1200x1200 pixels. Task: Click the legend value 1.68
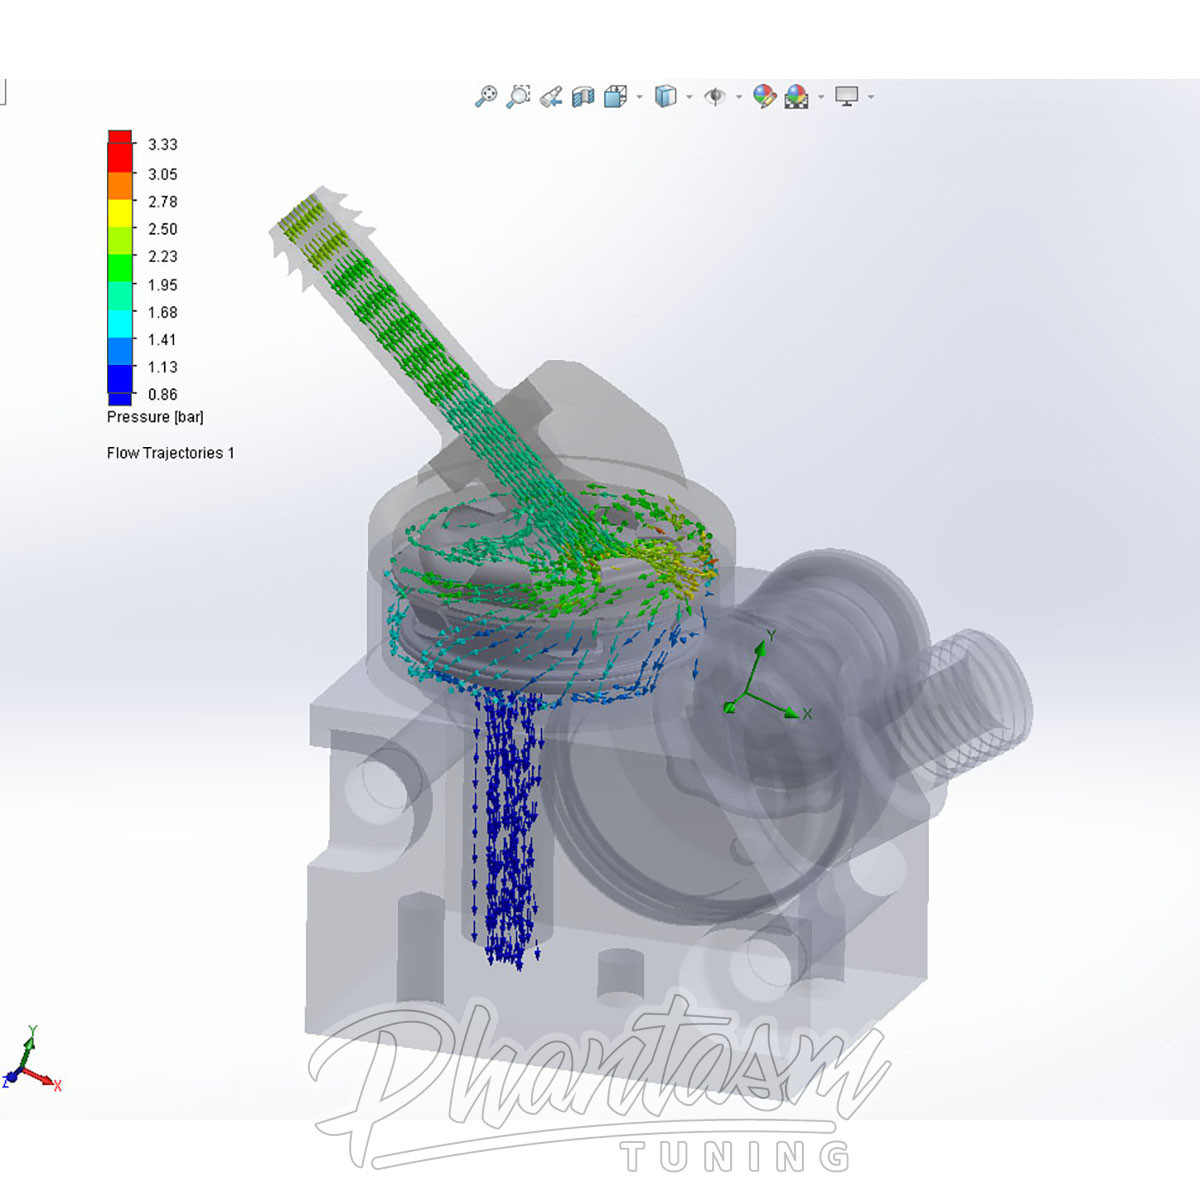pos(163,313)
